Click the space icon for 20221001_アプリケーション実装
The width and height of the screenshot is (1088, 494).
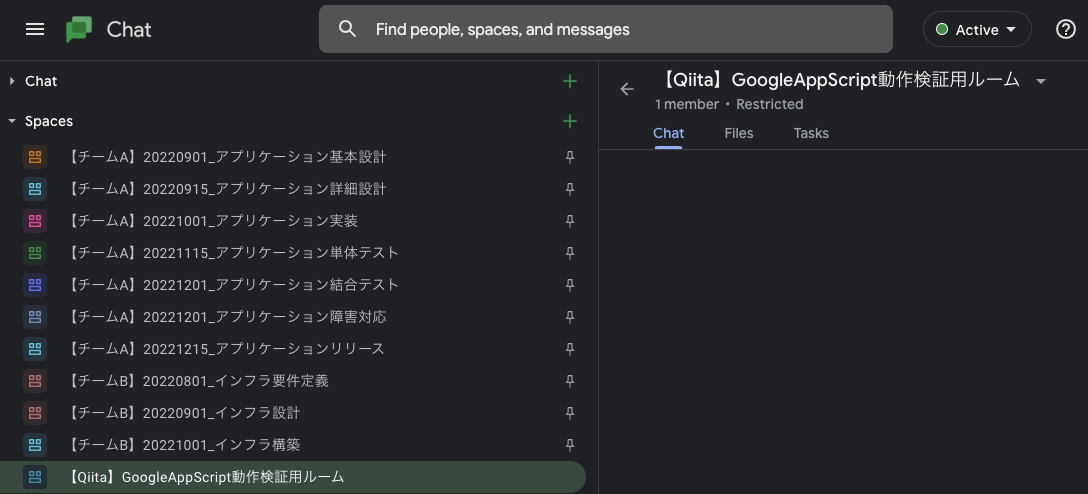(35, 221)
